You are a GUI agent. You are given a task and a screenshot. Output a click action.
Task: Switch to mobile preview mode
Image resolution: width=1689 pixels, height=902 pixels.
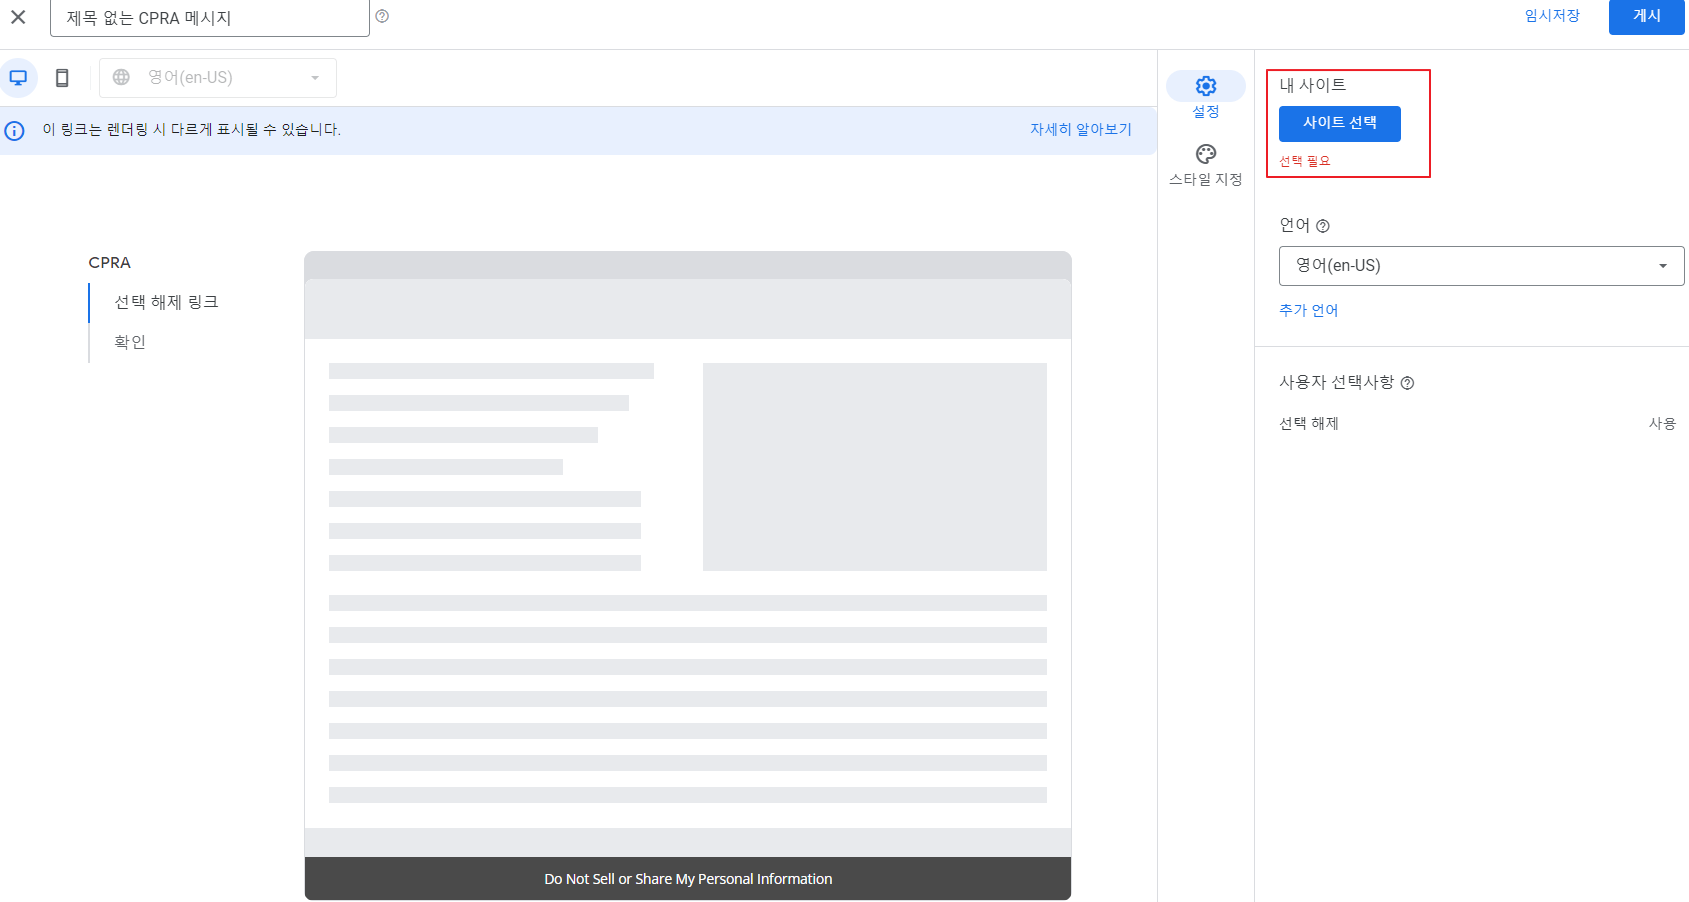tap(62, 77)
